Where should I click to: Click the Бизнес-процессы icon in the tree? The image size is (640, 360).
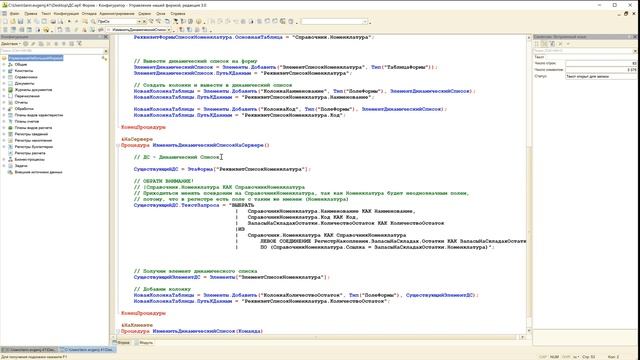(11, 160)
